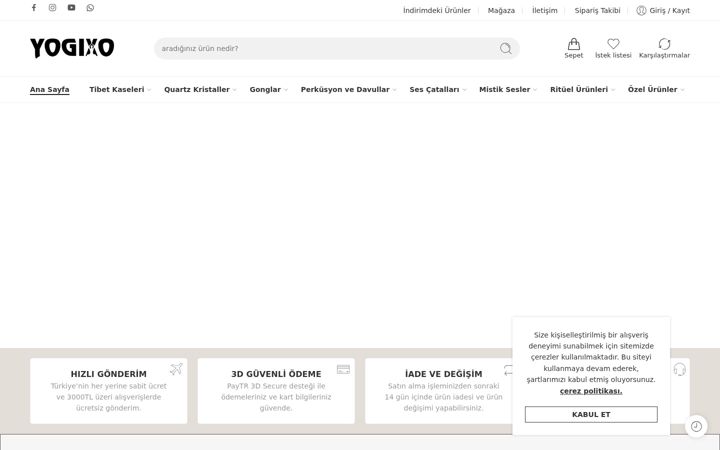Go to Ana Sayfa menu item
Image resolution: width=720 pixels, height=450 pixels.
pyautogui.click(x=50, y=90)
